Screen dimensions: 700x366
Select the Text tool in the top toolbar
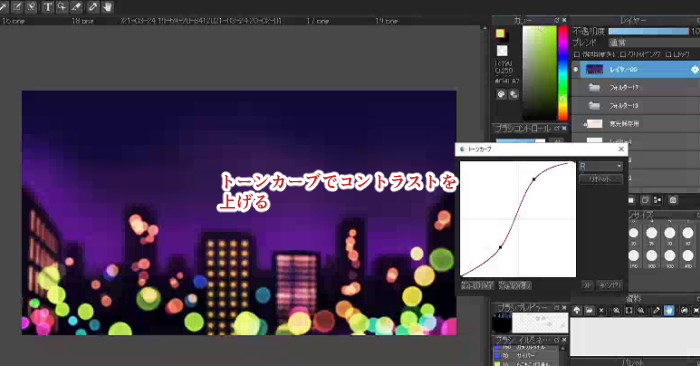pyautogui.click(x=47, y=7)
